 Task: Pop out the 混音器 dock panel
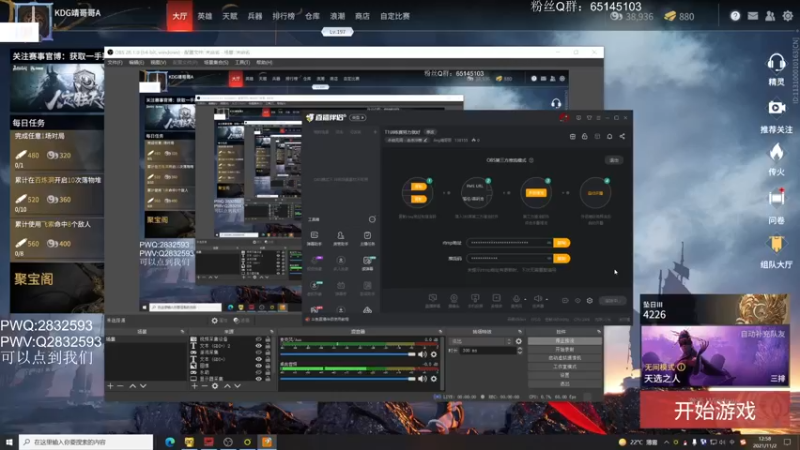pos(440,332)
